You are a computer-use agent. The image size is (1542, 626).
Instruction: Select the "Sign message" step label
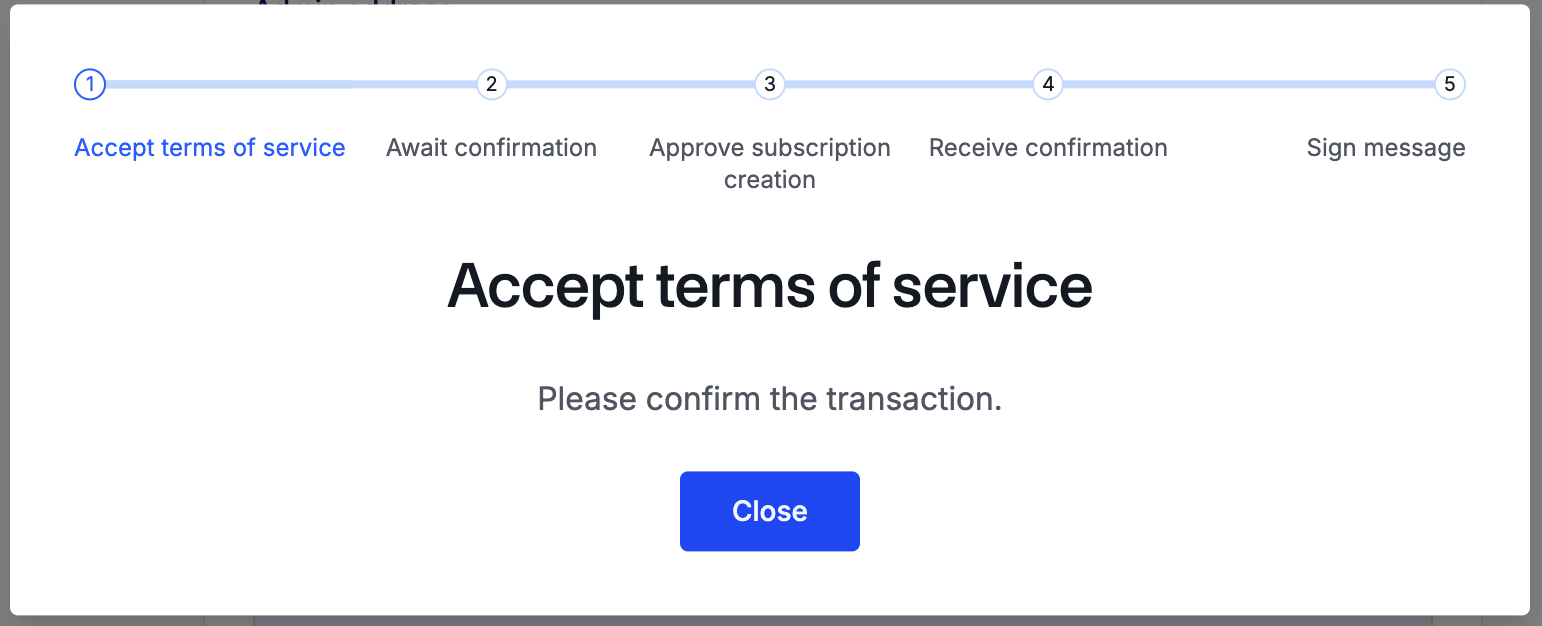[1385, 148]
